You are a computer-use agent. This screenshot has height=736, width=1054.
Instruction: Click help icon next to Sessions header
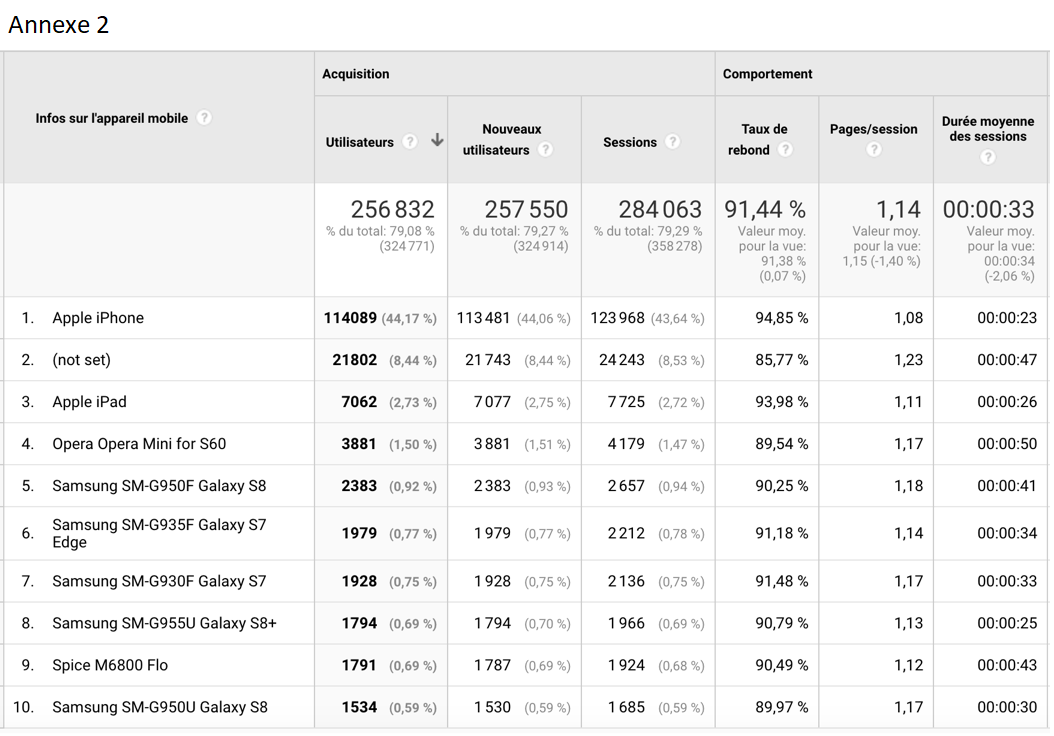coord(672,142)
